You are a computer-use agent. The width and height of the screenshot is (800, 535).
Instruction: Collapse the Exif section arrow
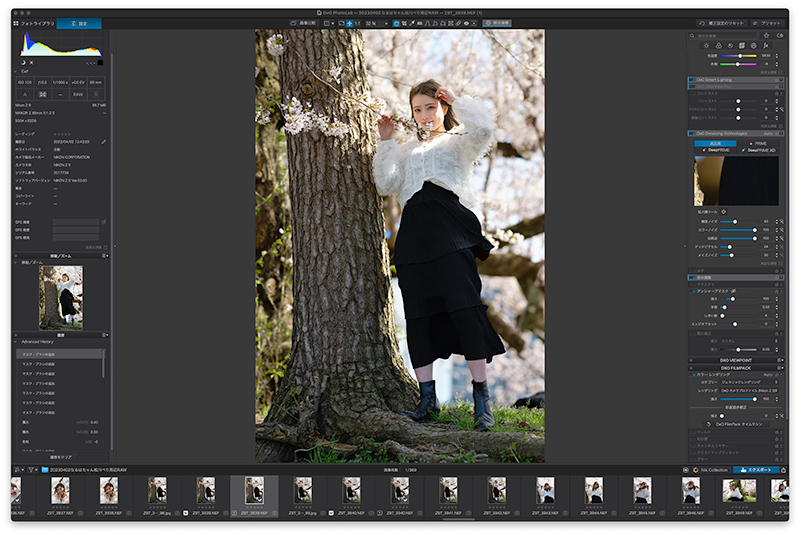click(x=16, y=71)
